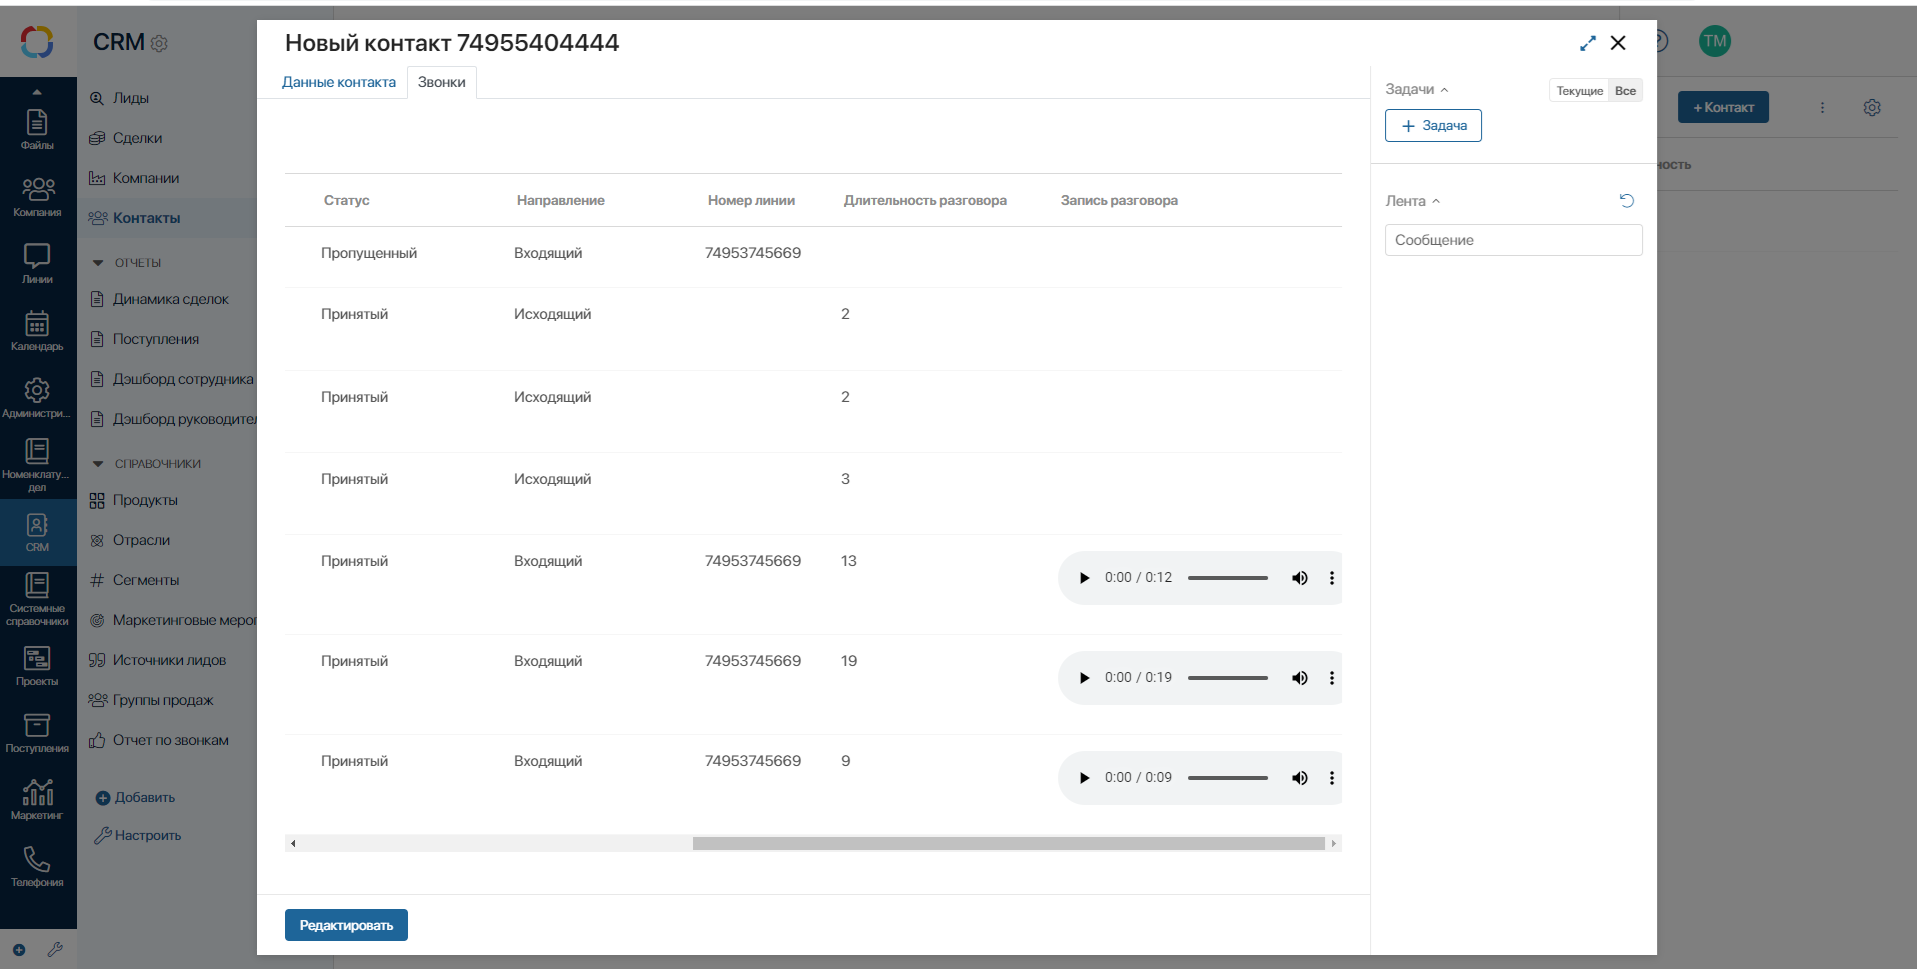Open the Календарь sidebar icon
Viewport: 1917px width, 969px height.
point(37,330)
